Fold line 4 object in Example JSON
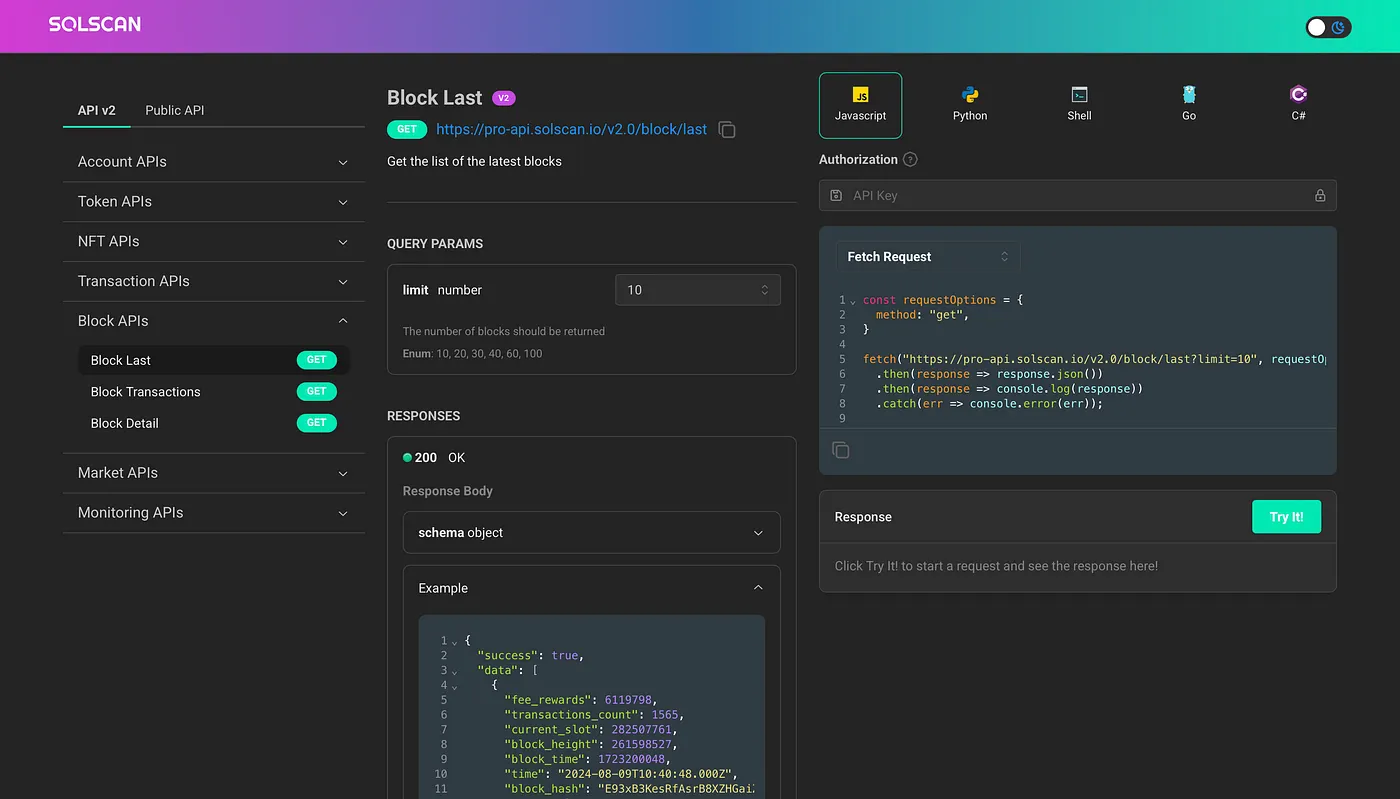Image resolution: width=1400 pixels, height=799 pixels. (x=454, y=686)
